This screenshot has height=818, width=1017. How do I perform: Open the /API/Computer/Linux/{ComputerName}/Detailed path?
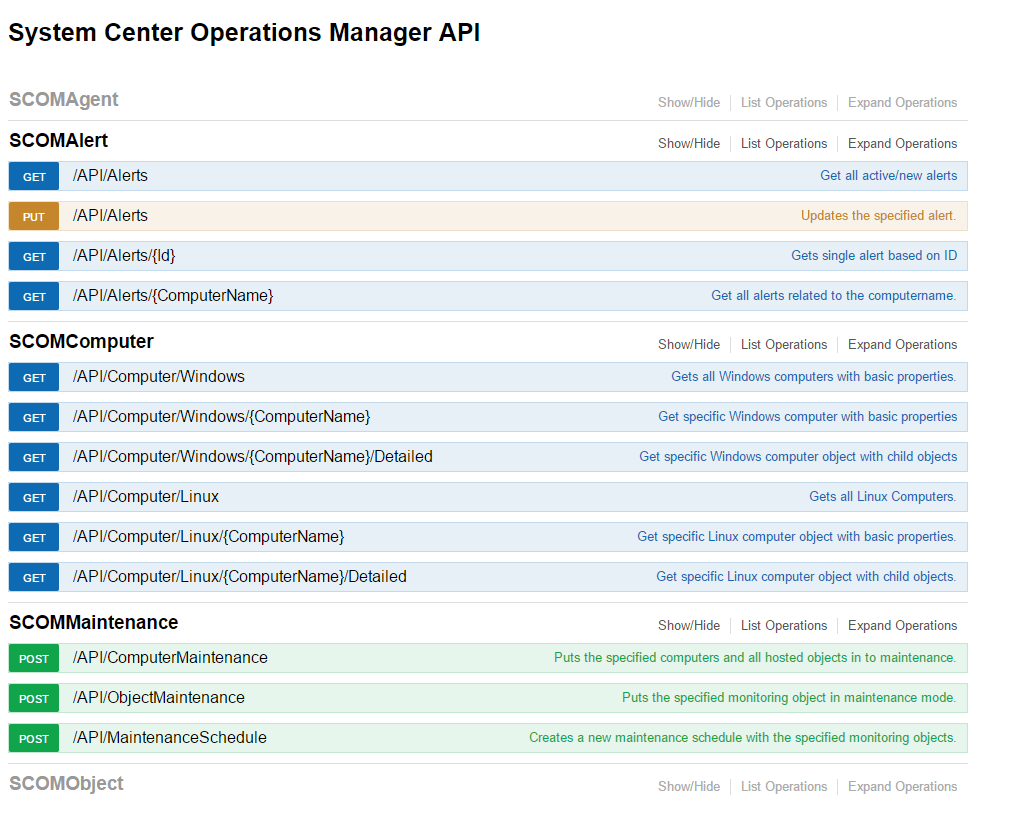(239, 577)
